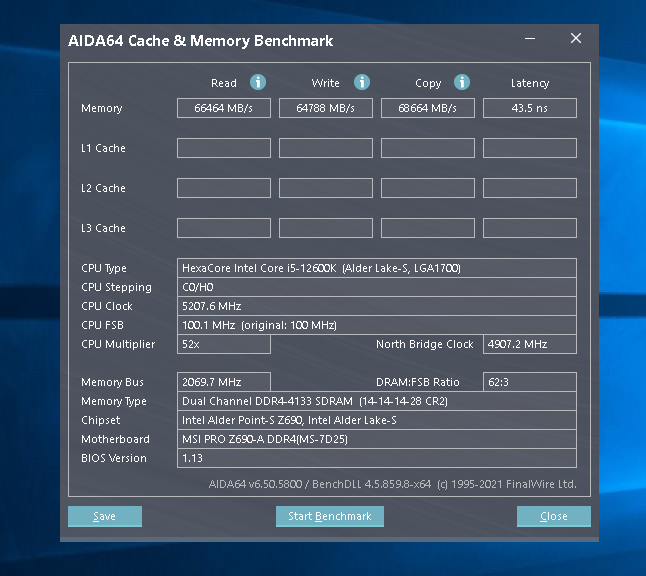Click the Read column header
This screenshot has height=576, width=646.
pos(224,83)
